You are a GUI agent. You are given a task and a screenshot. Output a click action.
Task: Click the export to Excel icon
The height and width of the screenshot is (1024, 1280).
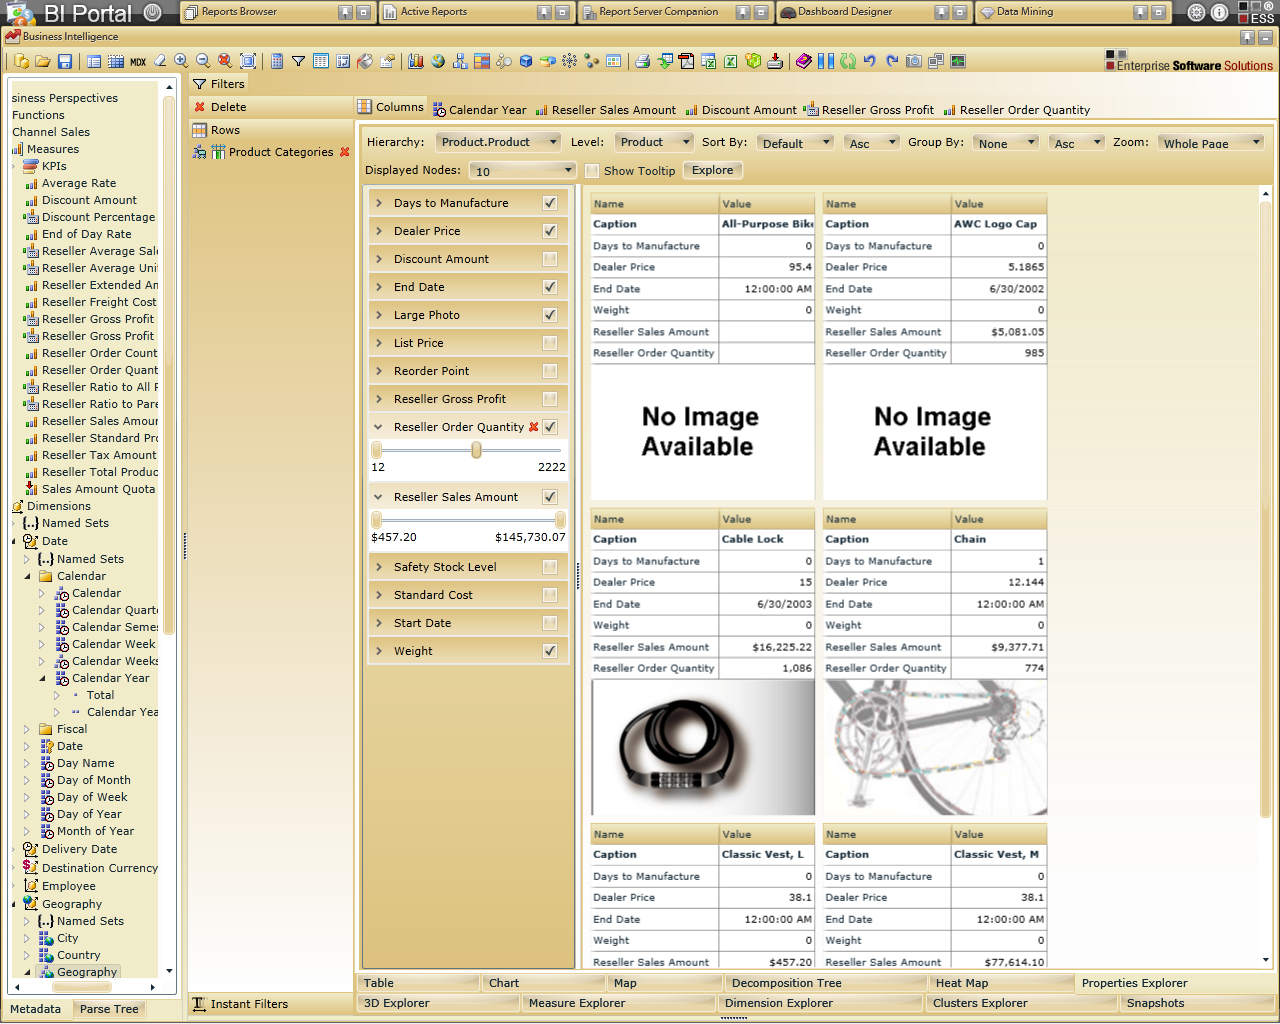731,61
